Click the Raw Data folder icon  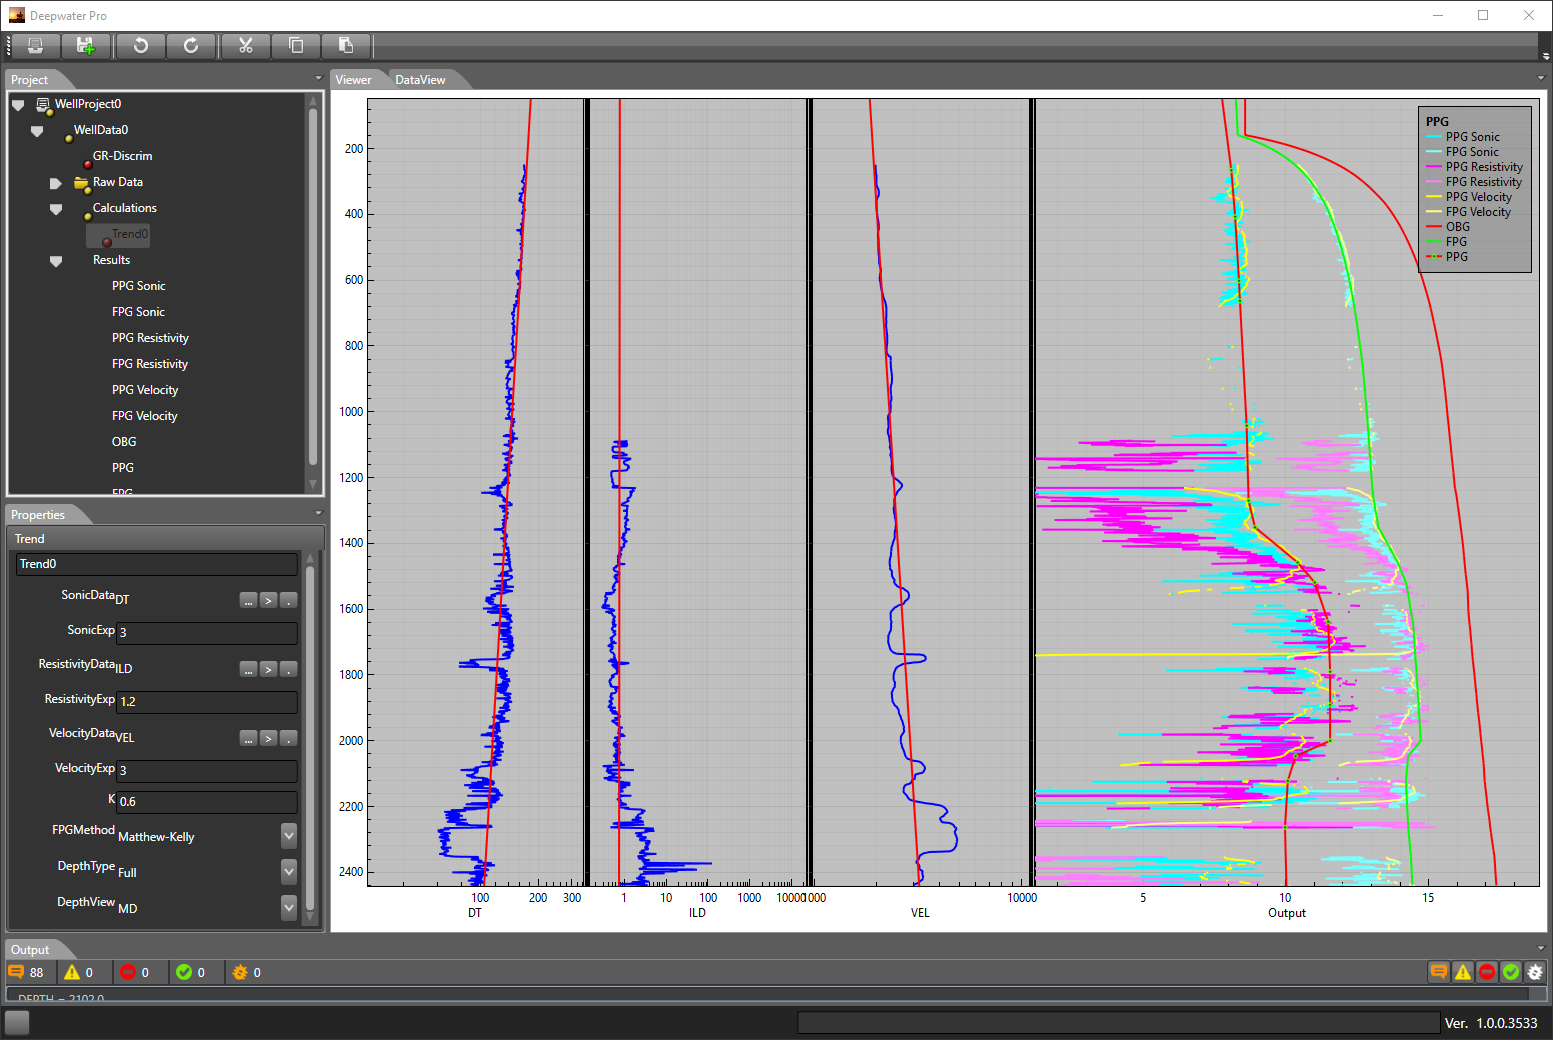pyautogui.click(x=81, y=183)
